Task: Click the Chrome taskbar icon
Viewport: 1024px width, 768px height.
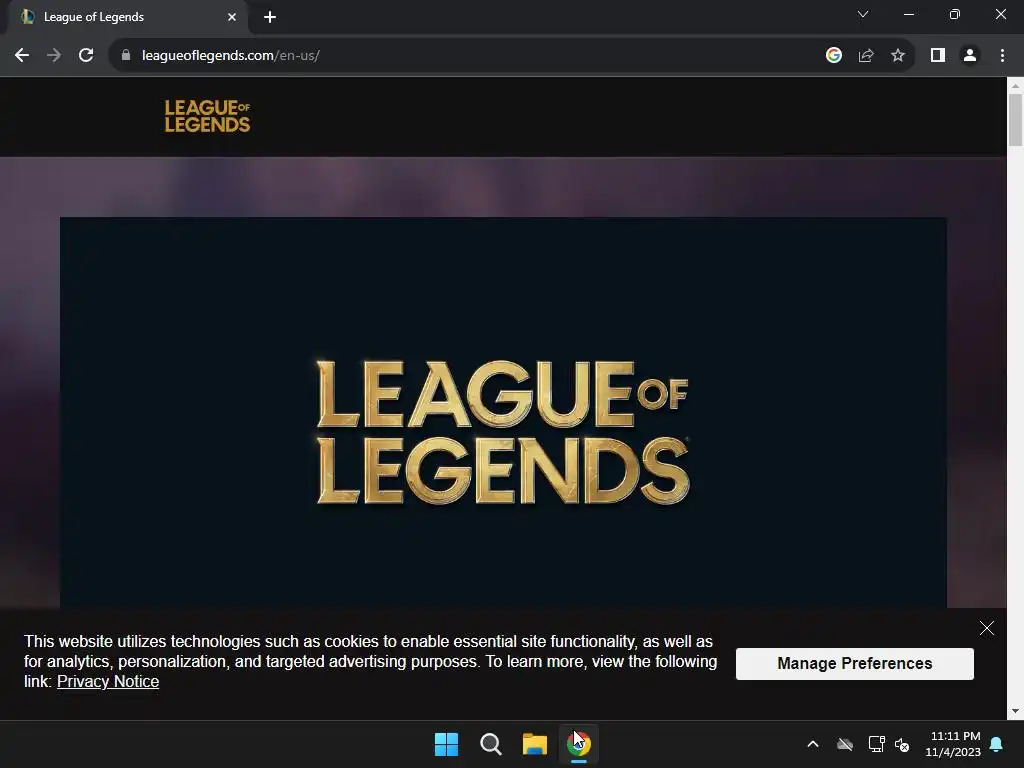Action: coord(579,744)
